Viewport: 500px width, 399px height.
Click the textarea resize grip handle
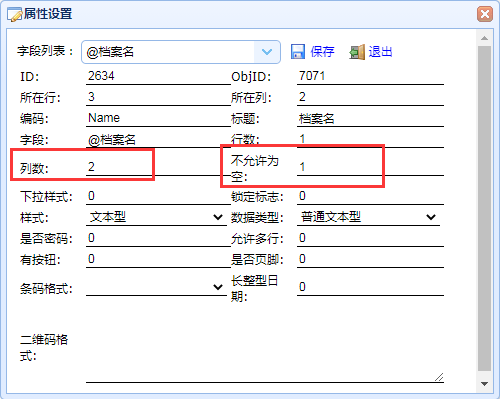point(439,377)
